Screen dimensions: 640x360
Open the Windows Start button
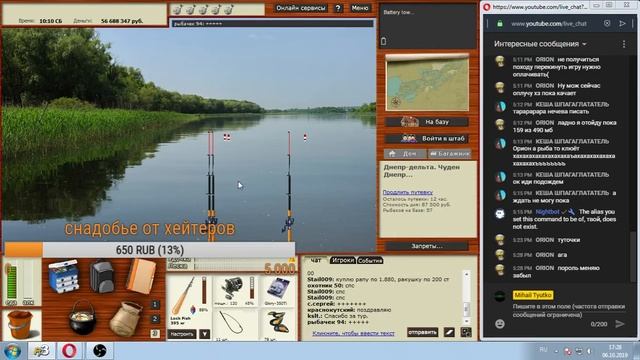12,351
